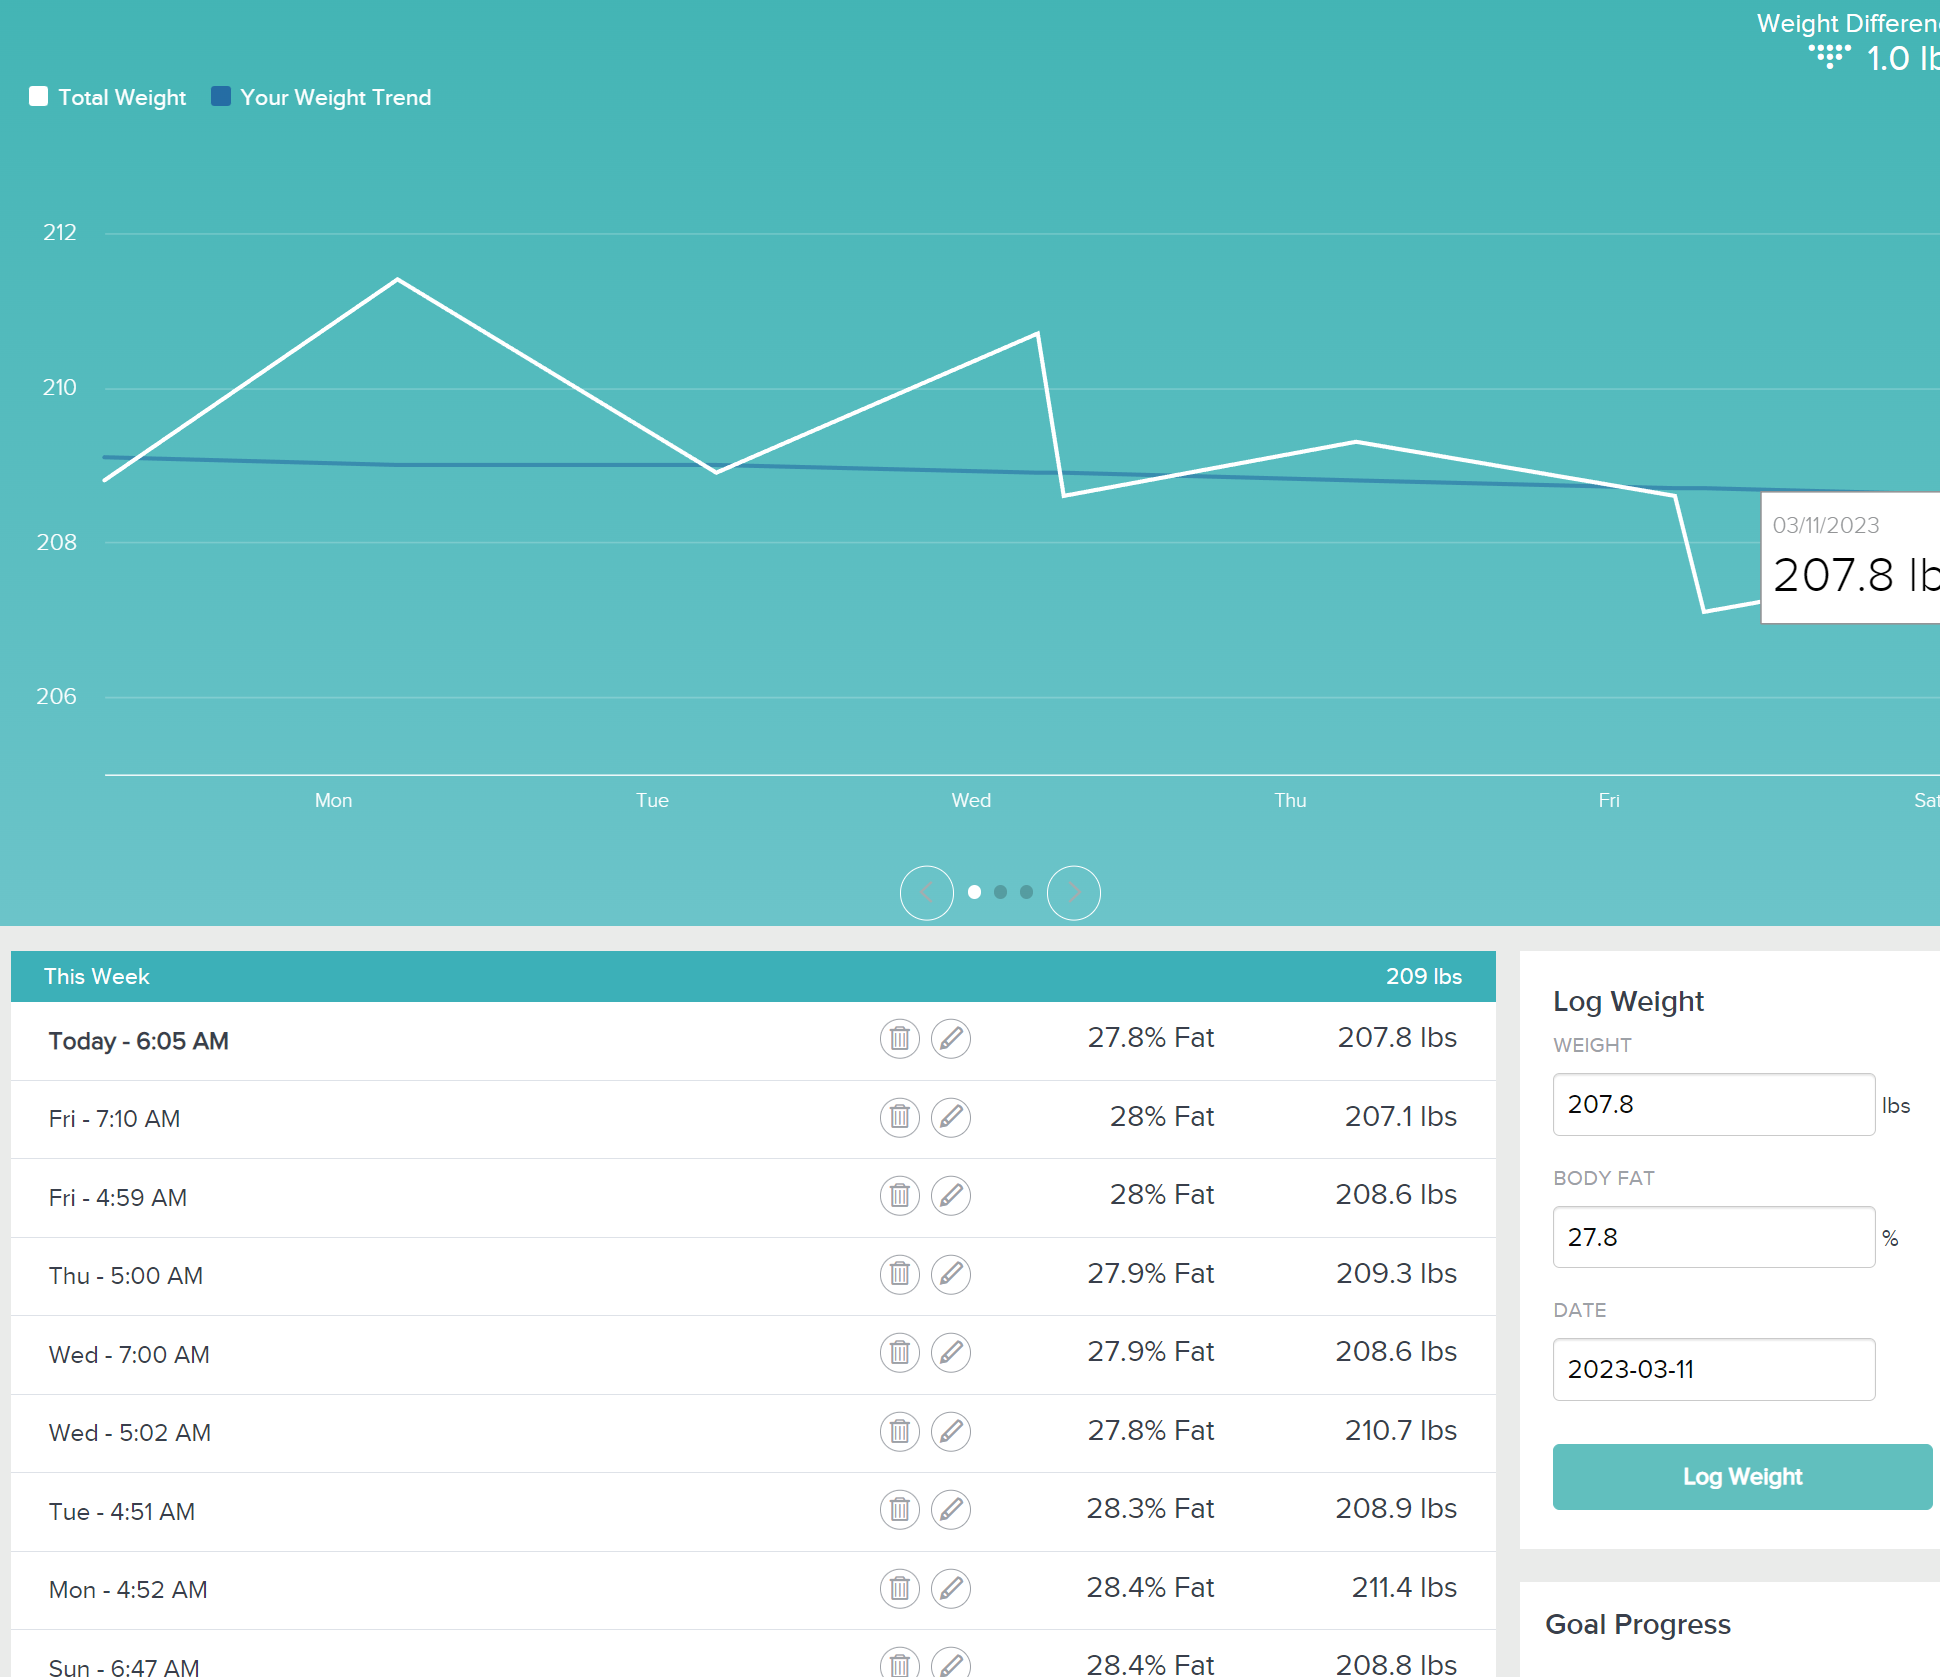
Task: Delete the Fri 7:10 AM entry
Action: tap(899, 1117)
